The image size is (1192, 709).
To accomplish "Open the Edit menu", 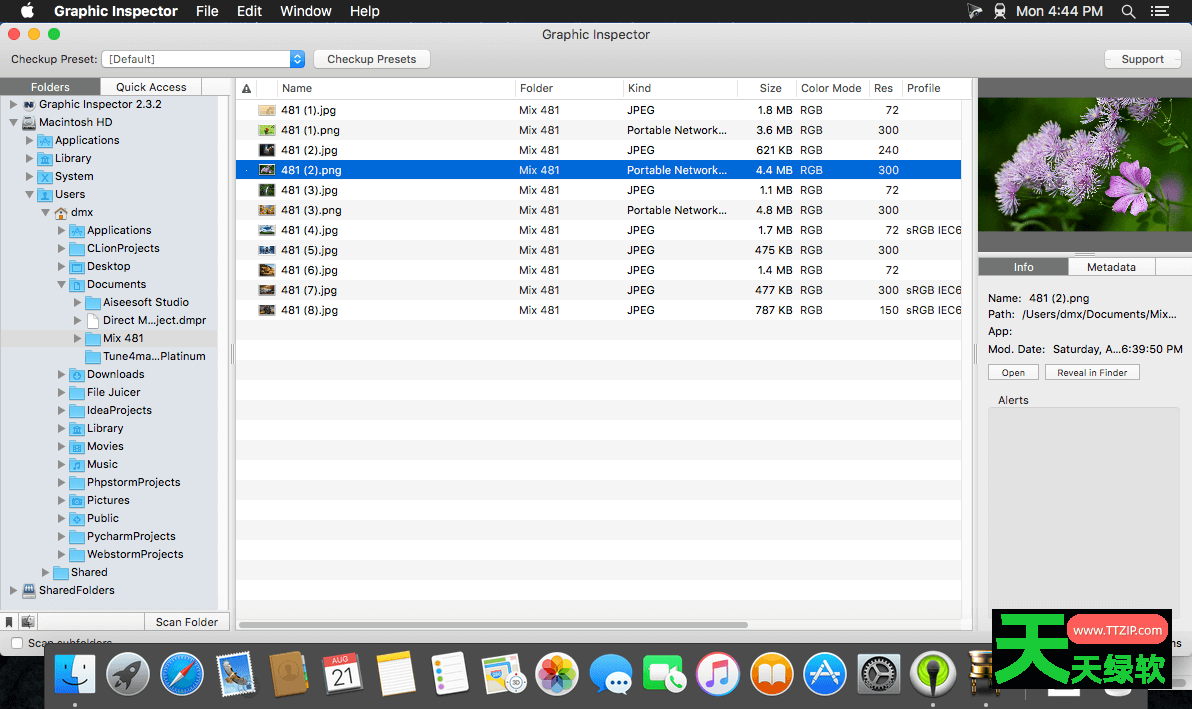I will coord(249,11).
